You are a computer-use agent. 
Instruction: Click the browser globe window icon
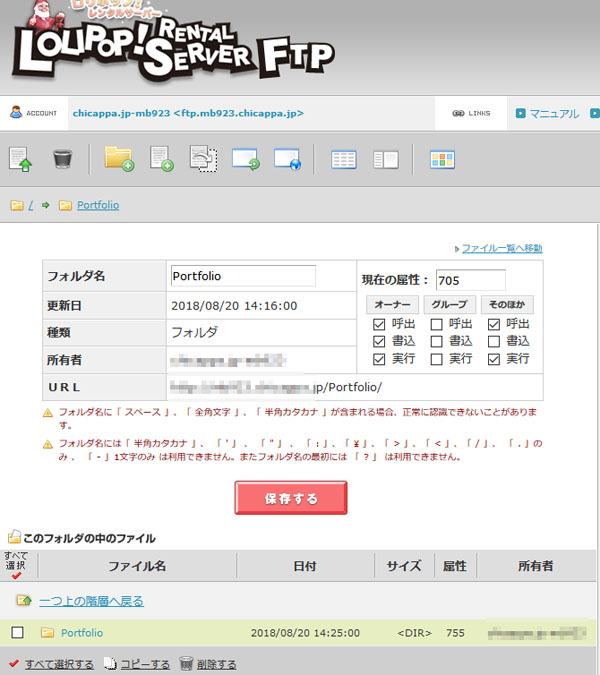(287, 159)
